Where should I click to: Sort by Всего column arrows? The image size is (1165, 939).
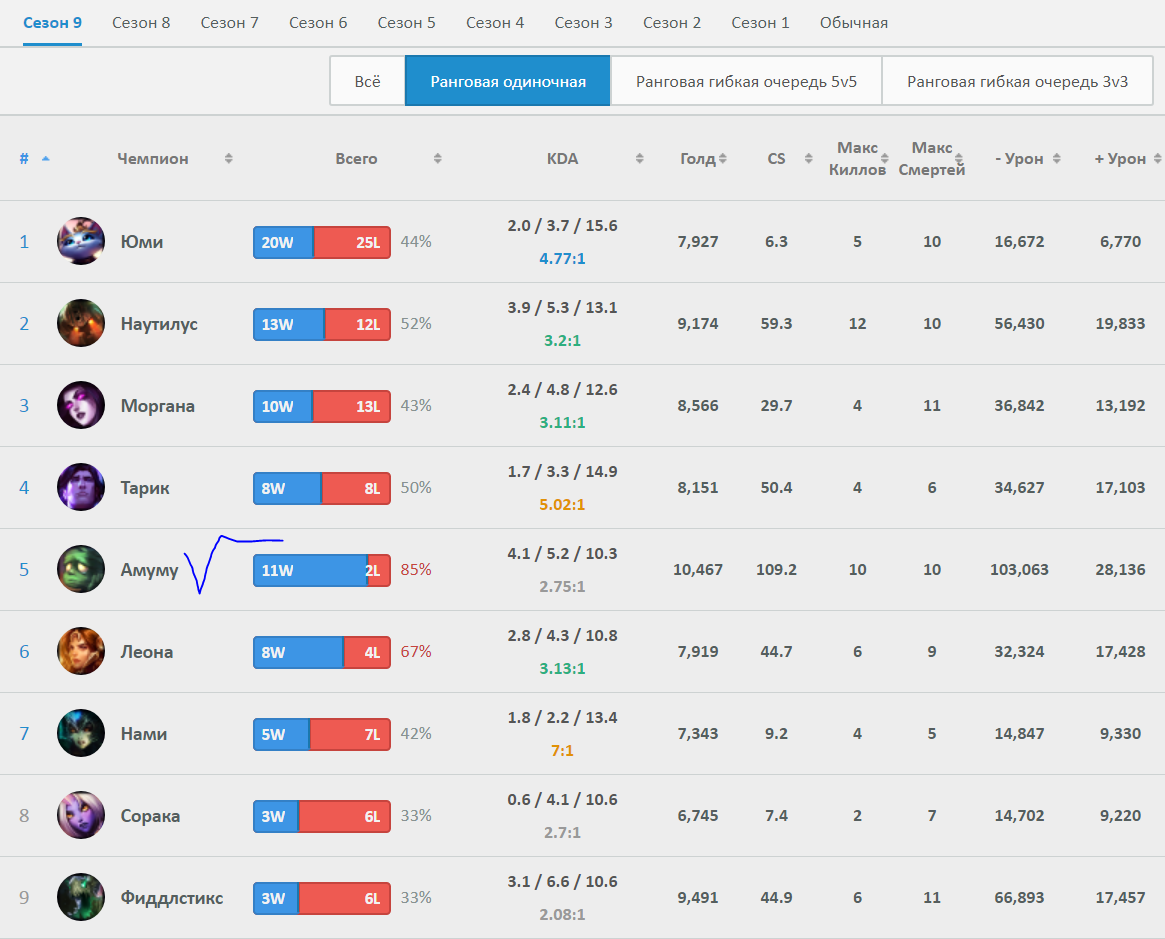pyautogui.click(x=438, y=158)
